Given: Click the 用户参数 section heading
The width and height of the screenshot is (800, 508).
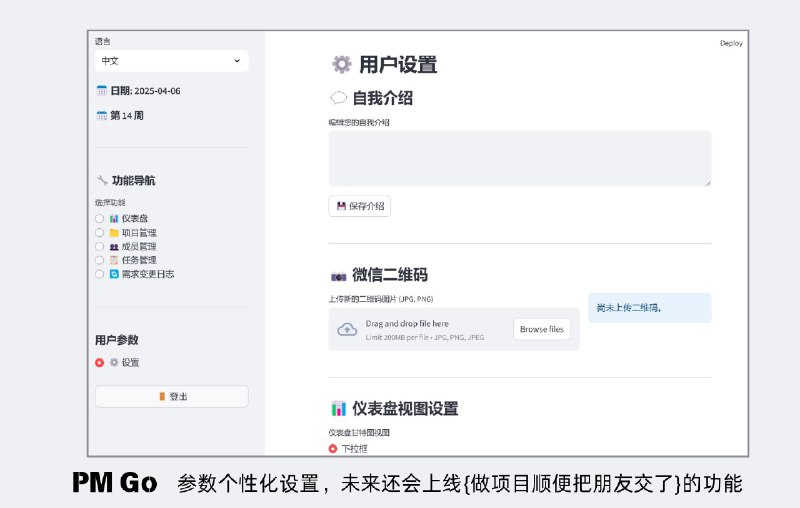Looking at the screenshot, I should pos(116,340).
